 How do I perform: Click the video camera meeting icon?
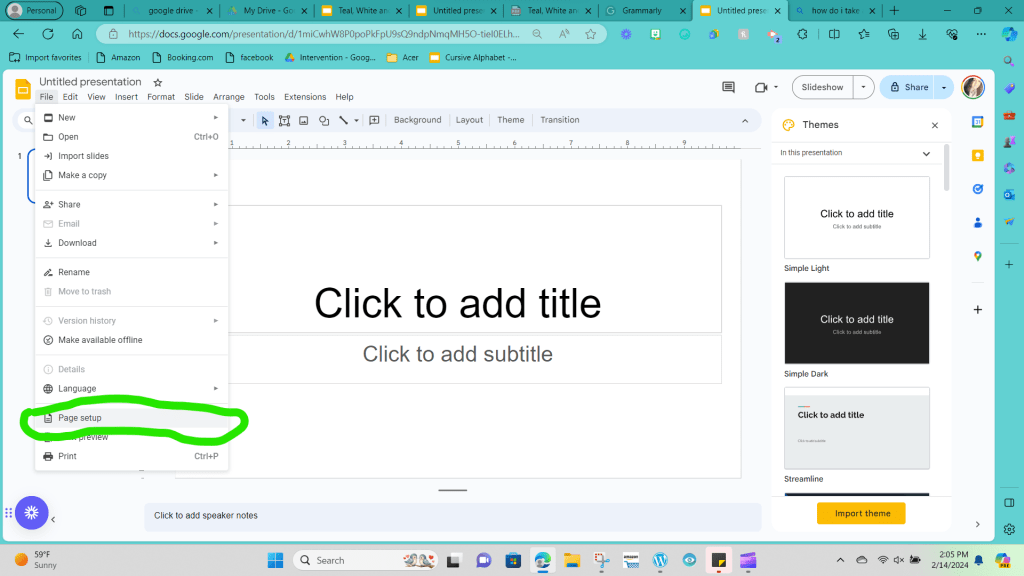[762, 88]
